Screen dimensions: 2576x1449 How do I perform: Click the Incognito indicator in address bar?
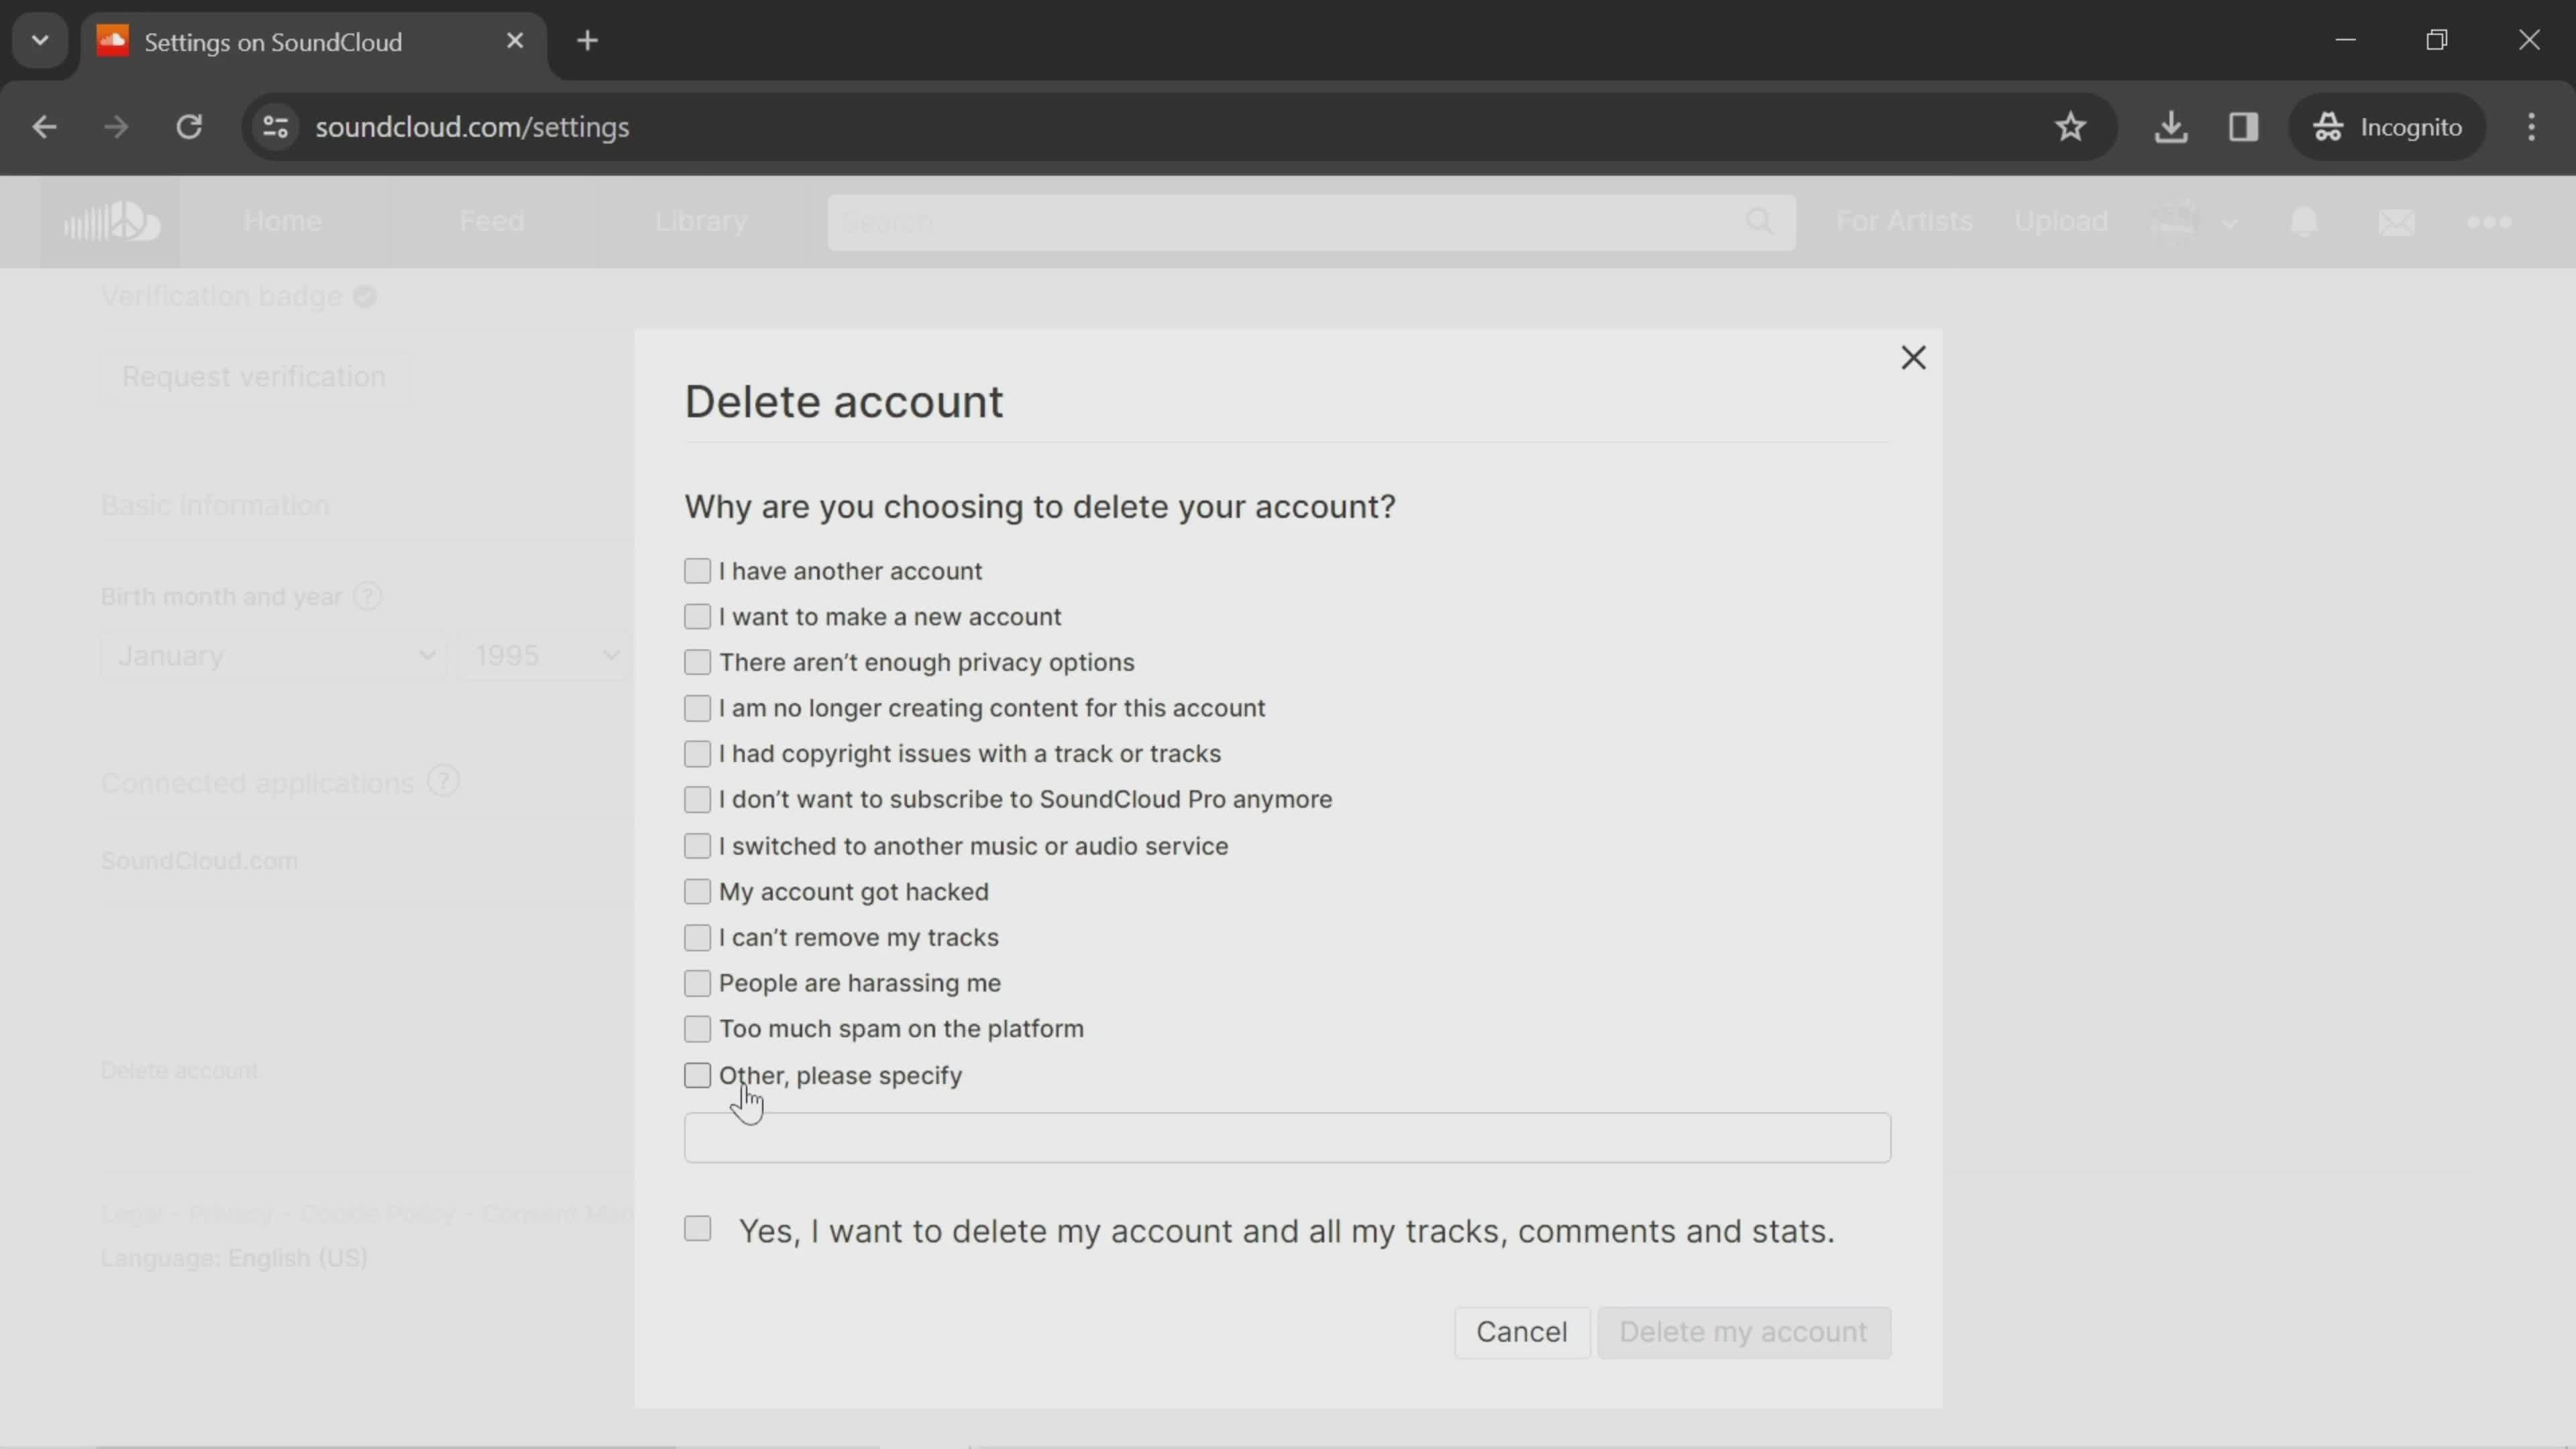pos(2399,125)
